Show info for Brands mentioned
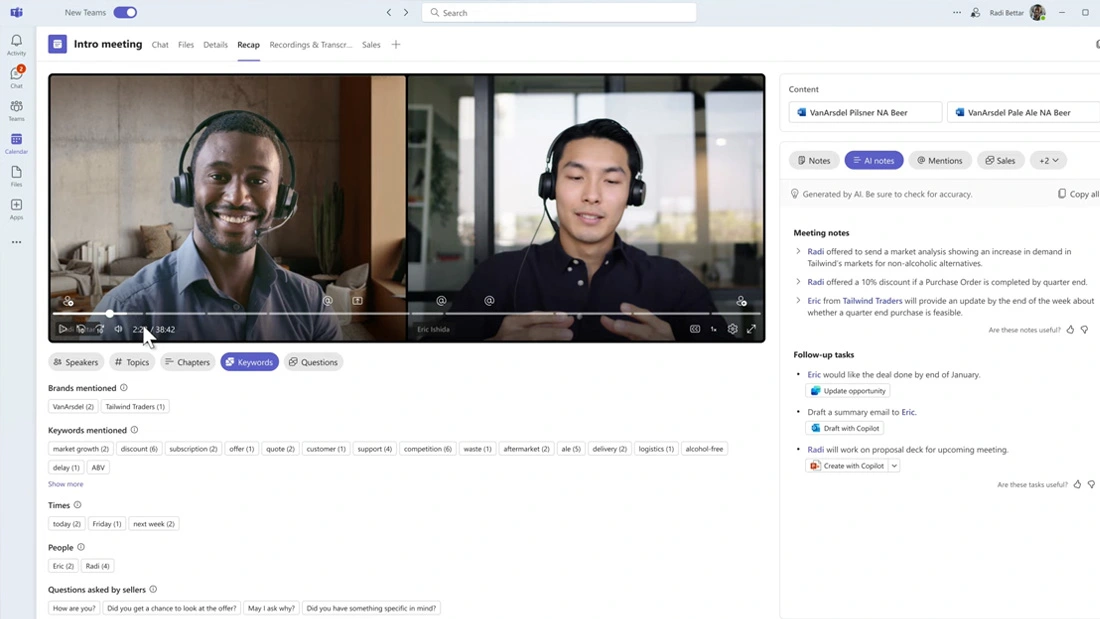Viewport: 1100px width, 619px height. point(123,387)
